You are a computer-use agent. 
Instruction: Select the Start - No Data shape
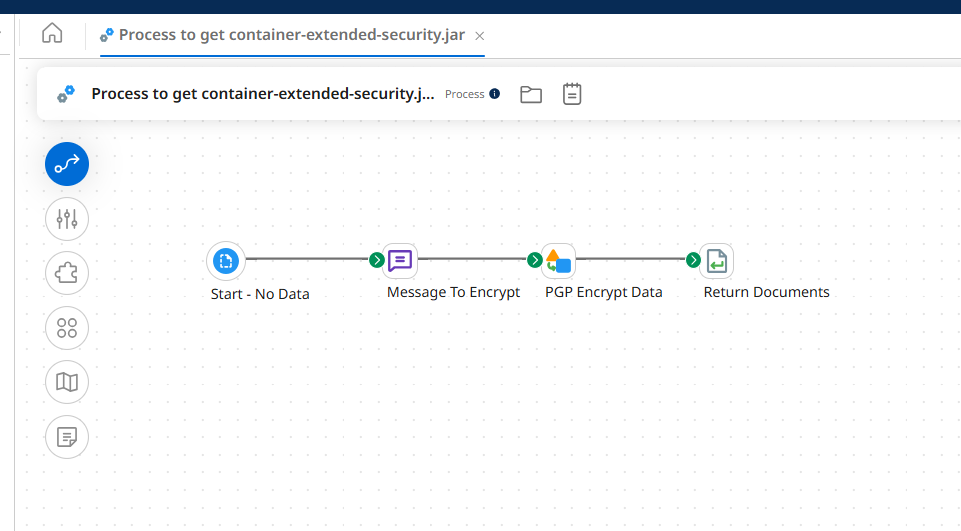tap(226, 261)
